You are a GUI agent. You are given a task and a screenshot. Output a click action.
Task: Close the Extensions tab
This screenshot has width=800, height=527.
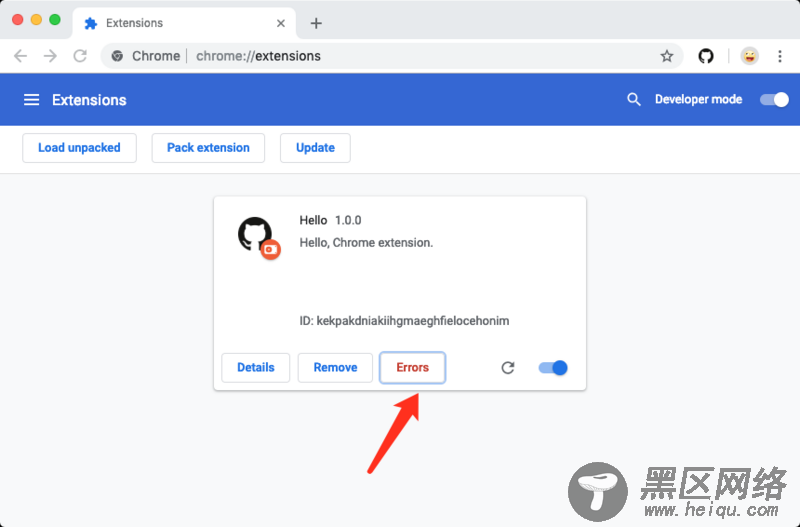click(x=281, y=23)
